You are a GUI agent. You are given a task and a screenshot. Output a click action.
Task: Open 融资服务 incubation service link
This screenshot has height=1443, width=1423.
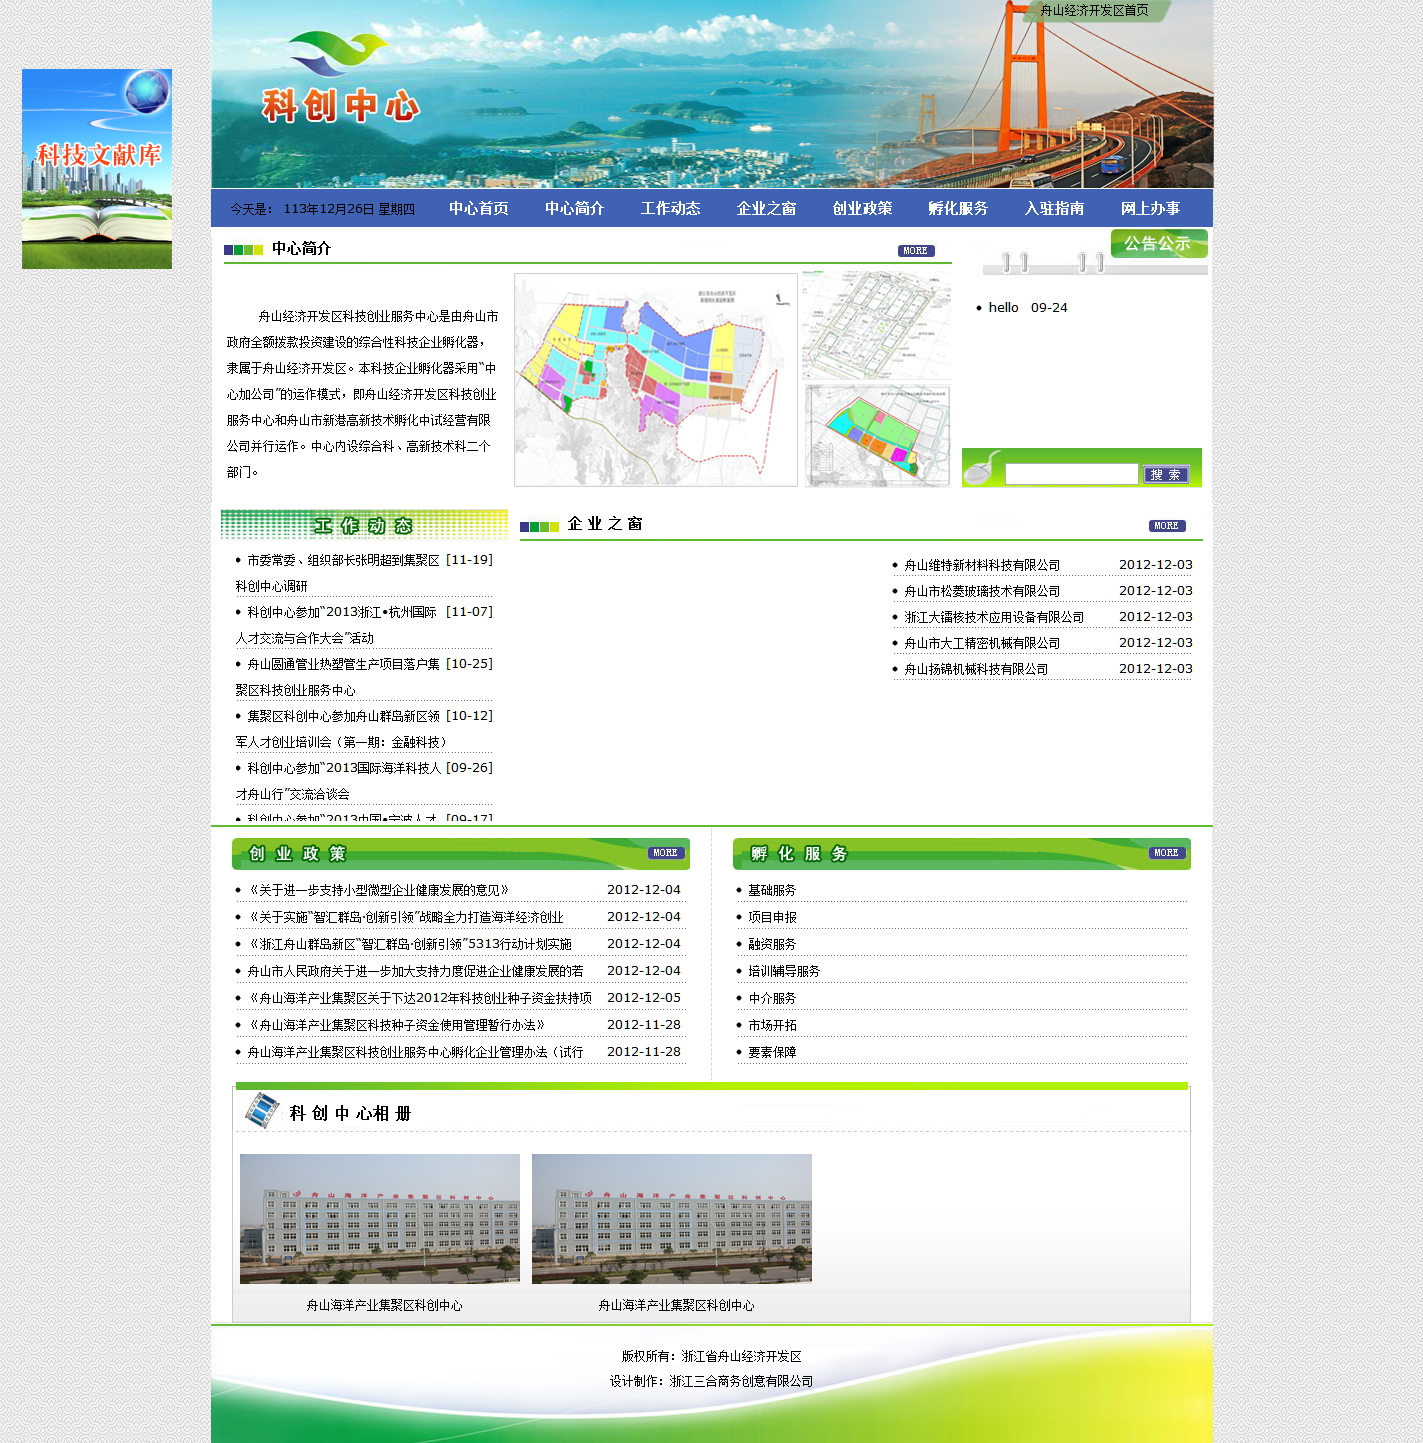[x=772, y=944]
